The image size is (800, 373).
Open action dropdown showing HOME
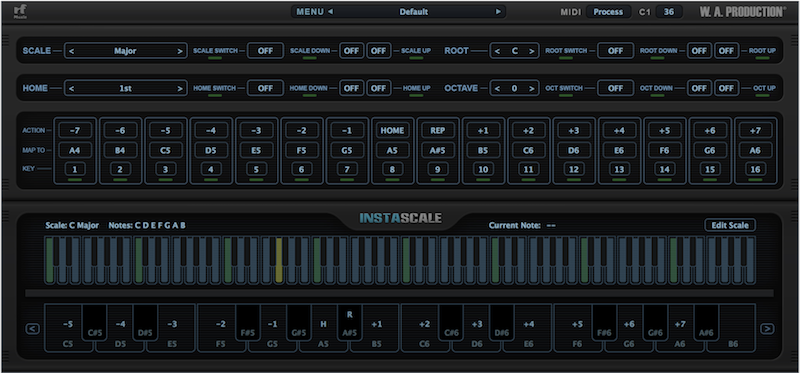392,131
